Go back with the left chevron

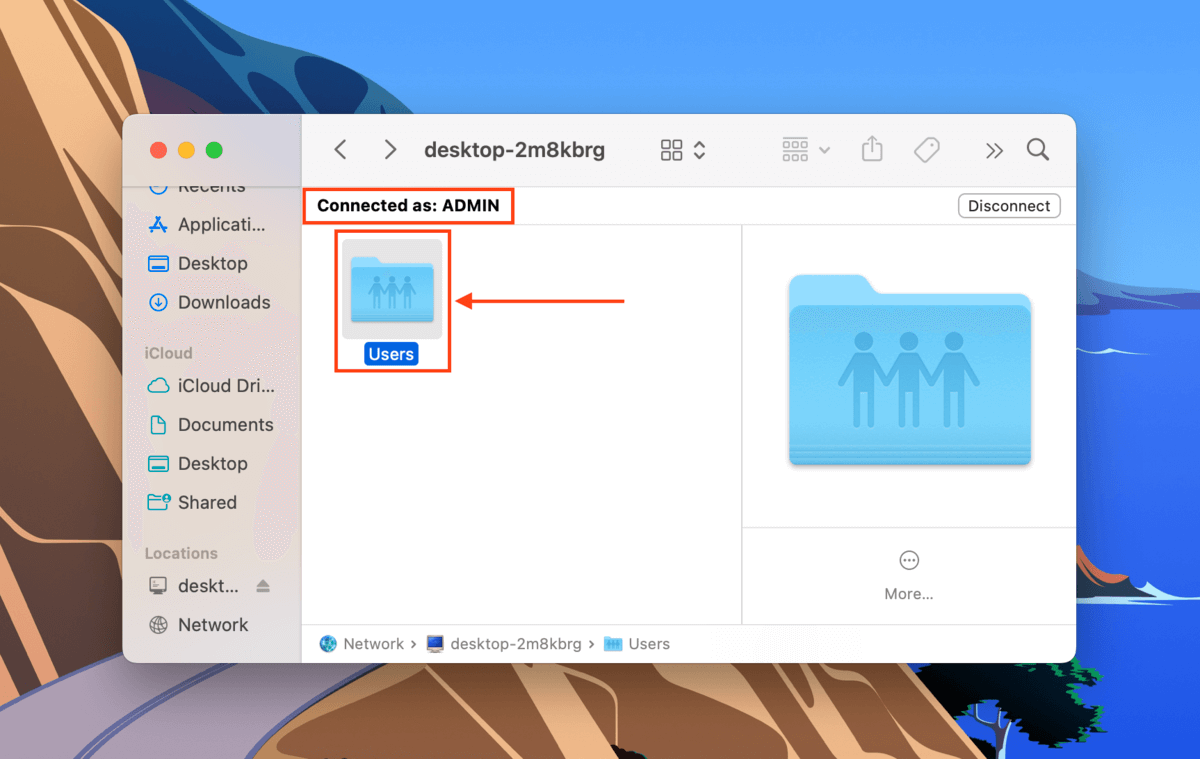[340, 150]
